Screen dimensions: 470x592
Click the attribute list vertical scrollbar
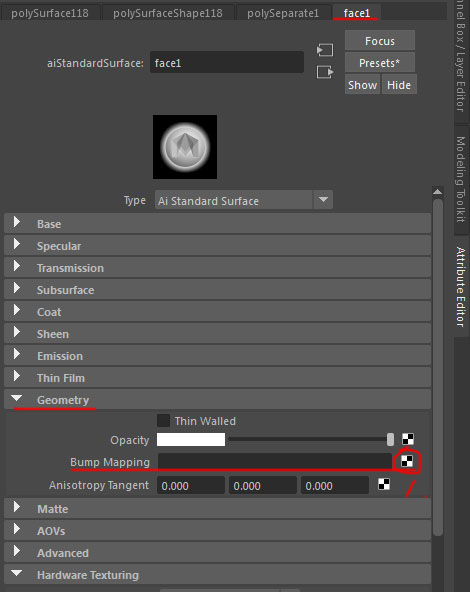pyautogui.click(x=438, y=367)
